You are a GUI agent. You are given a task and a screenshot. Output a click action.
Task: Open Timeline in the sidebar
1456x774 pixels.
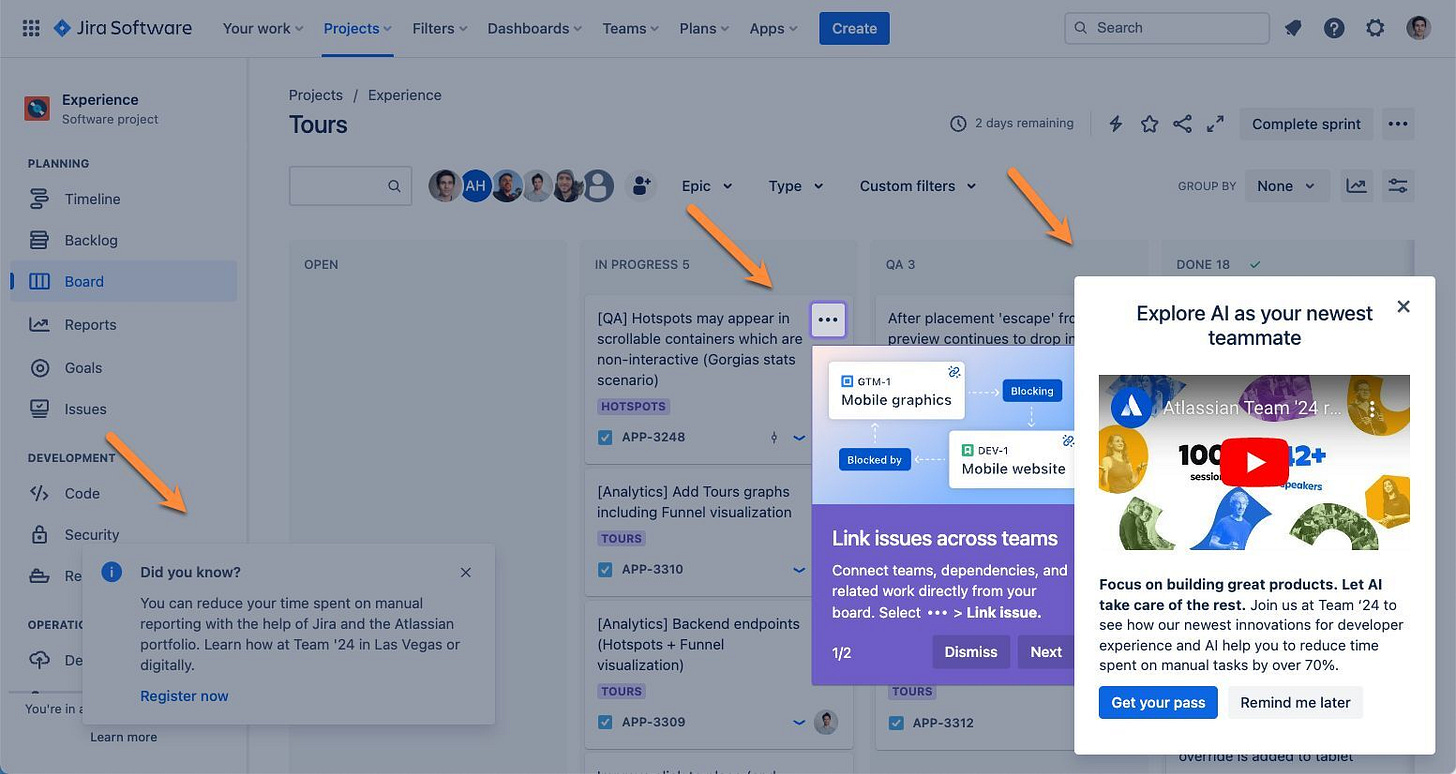click(x=123, y=199)
